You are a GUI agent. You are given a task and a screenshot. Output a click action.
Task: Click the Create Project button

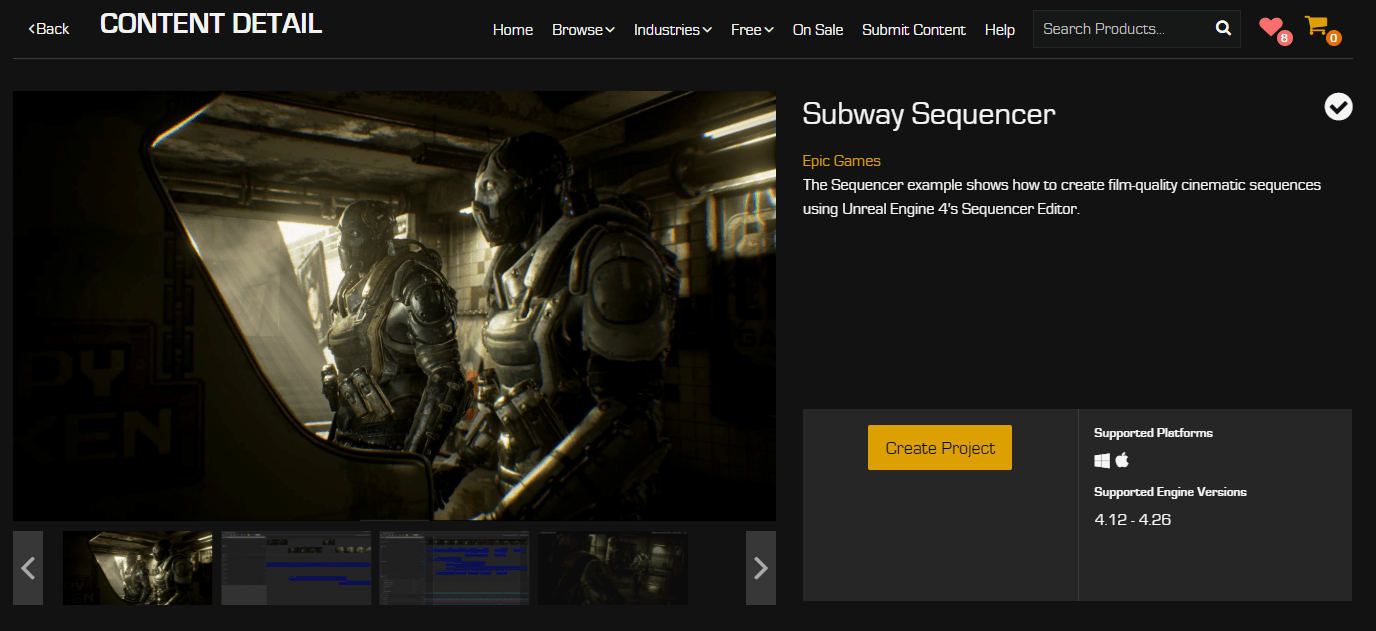(x=940, y=448)
